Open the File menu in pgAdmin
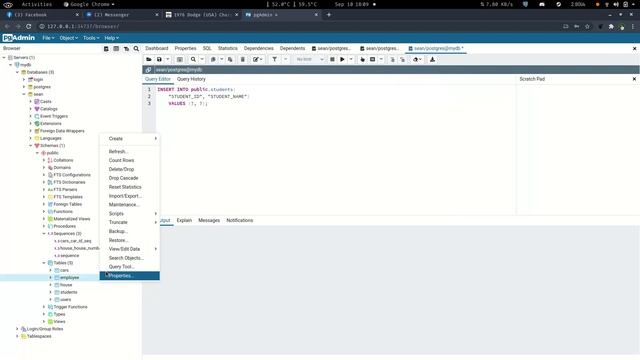Image resolution: width=640 pixels, height=360 pixels. [48, 38]
